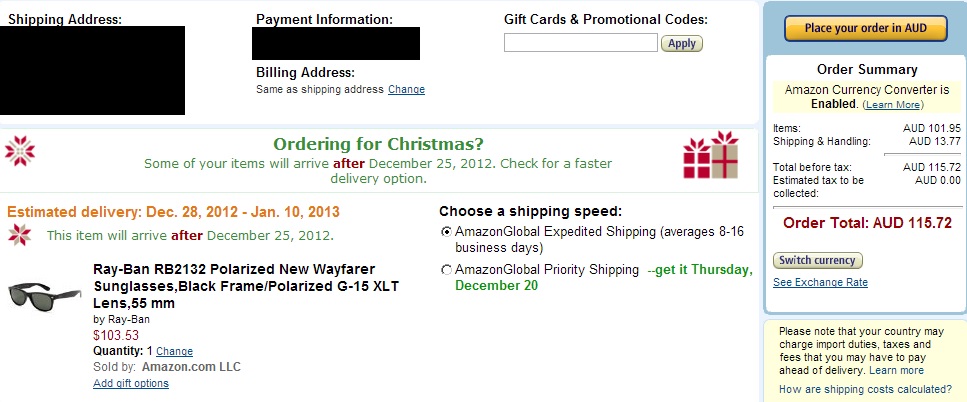The height and width of the screenshot is (402, 967).
Task: Click the Order Total AUD 115.72 text
Action: coord(867,223)
